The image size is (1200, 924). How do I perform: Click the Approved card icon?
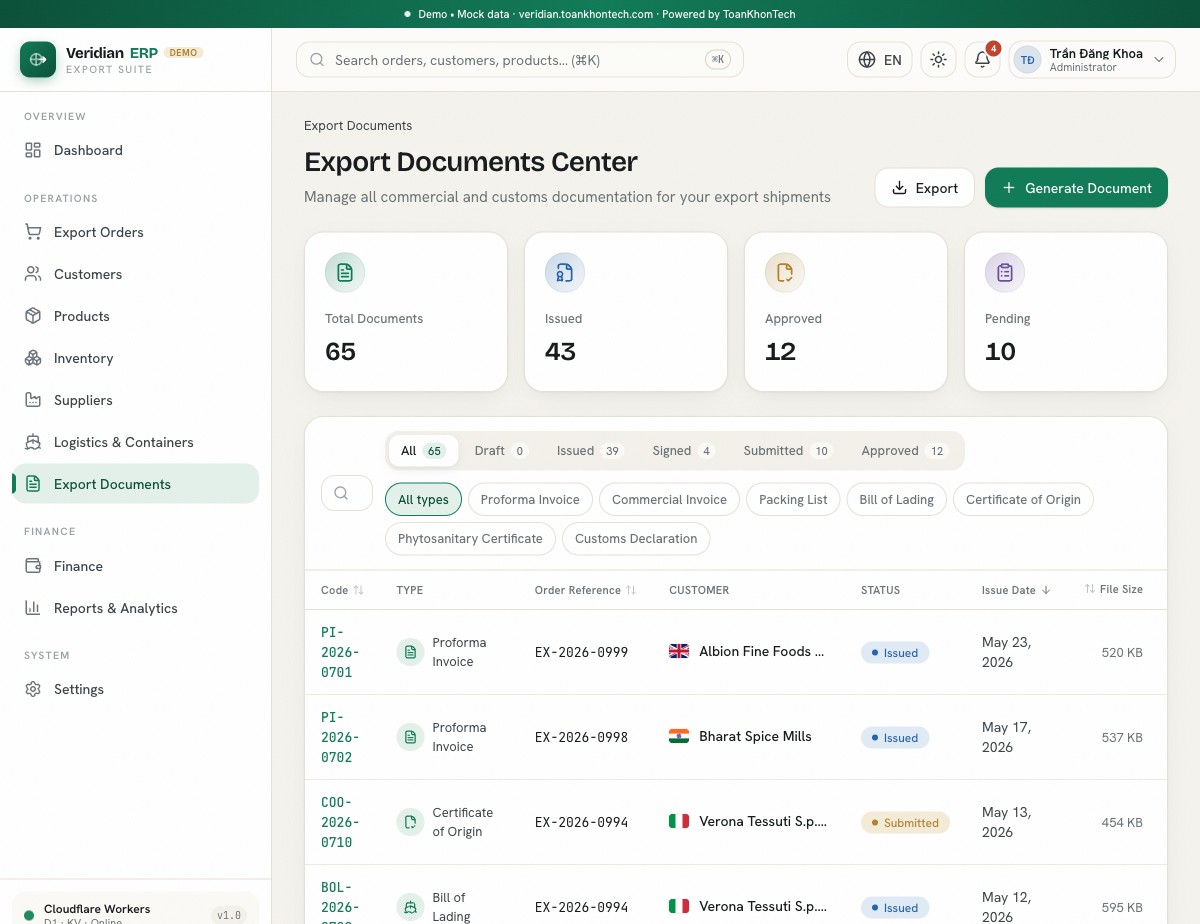point(785,272)
